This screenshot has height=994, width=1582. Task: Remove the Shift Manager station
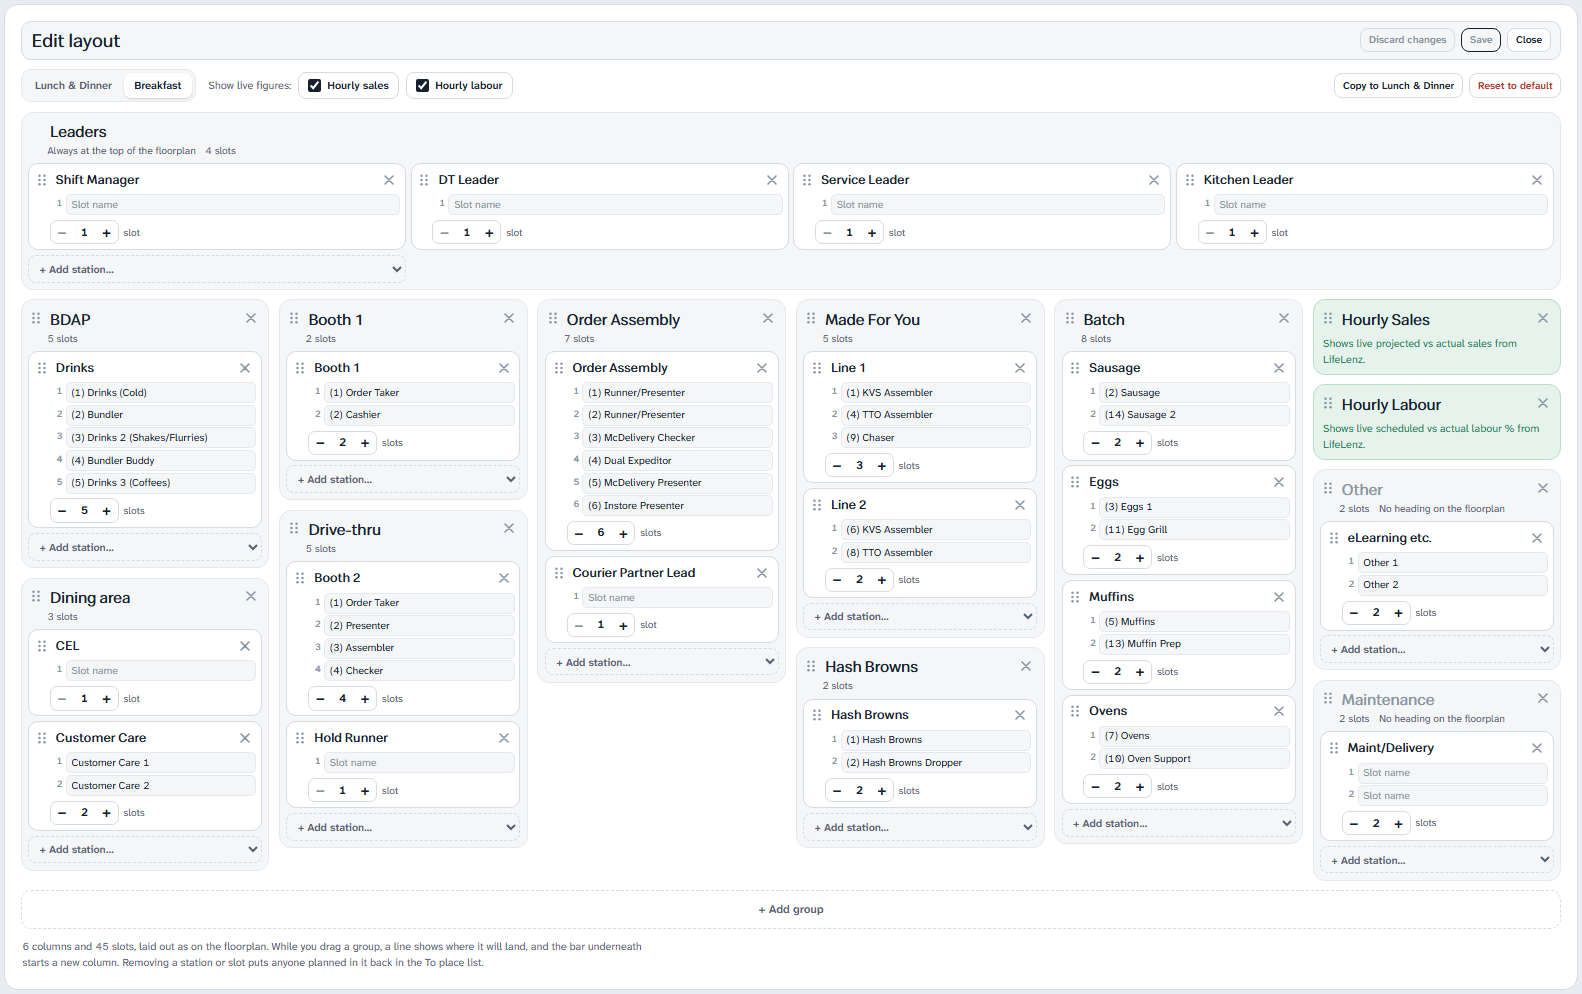389,180
